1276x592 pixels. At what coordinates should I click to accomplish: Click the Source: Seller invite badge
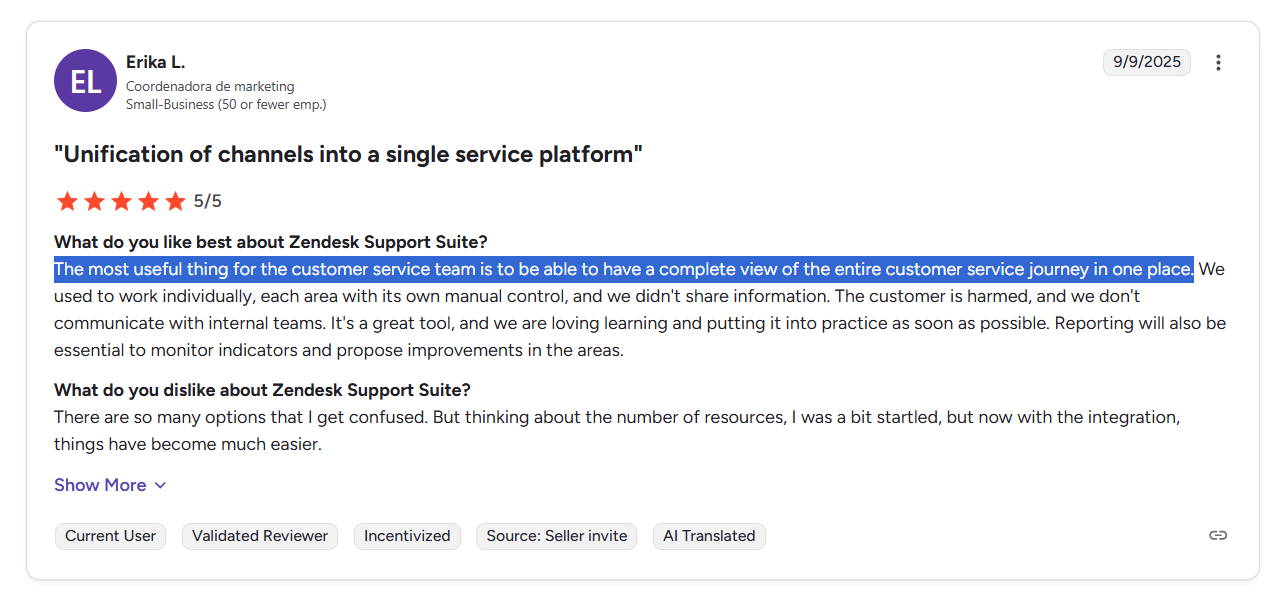[x=557, y=536]
